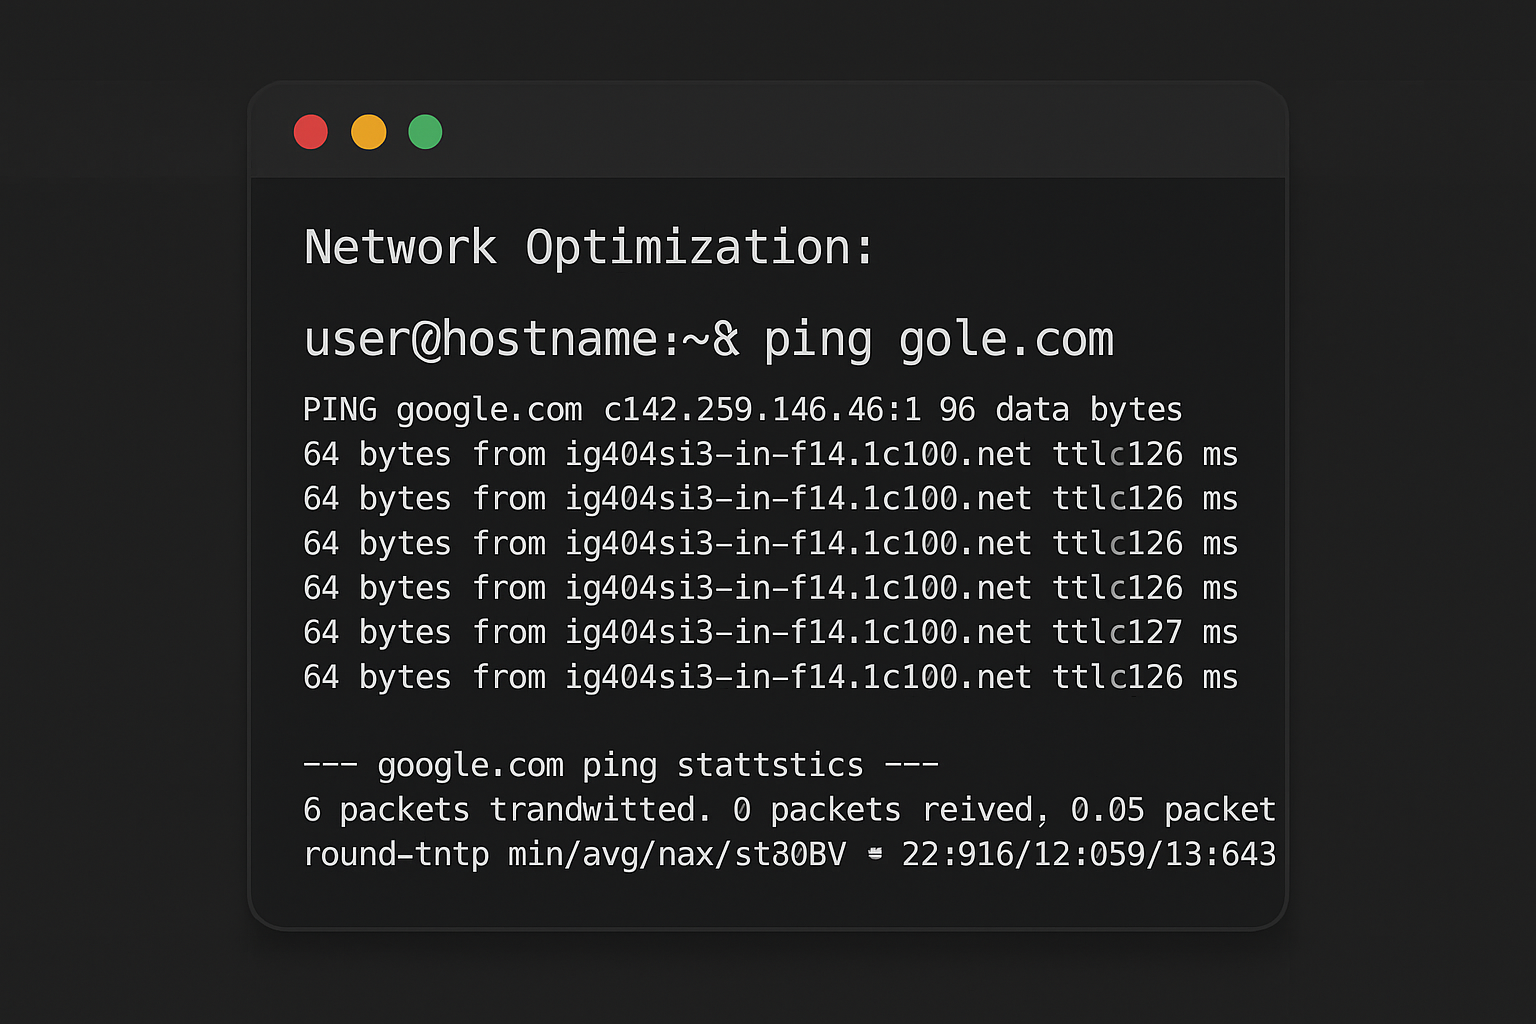The width and height of the screenshot is (1536, 1024).
Task: Click "google.com" in the PING output line
Action: pyautogui.click(x=489, y=410)
